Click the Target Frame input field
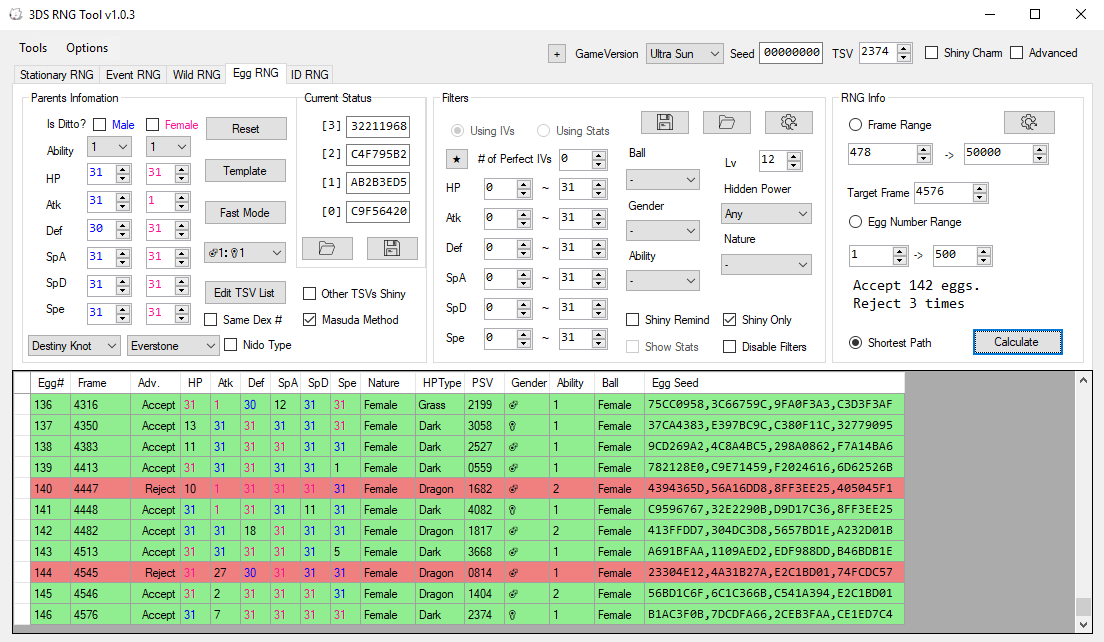Viewport: 1104px width, 642px height. [951, 192]
